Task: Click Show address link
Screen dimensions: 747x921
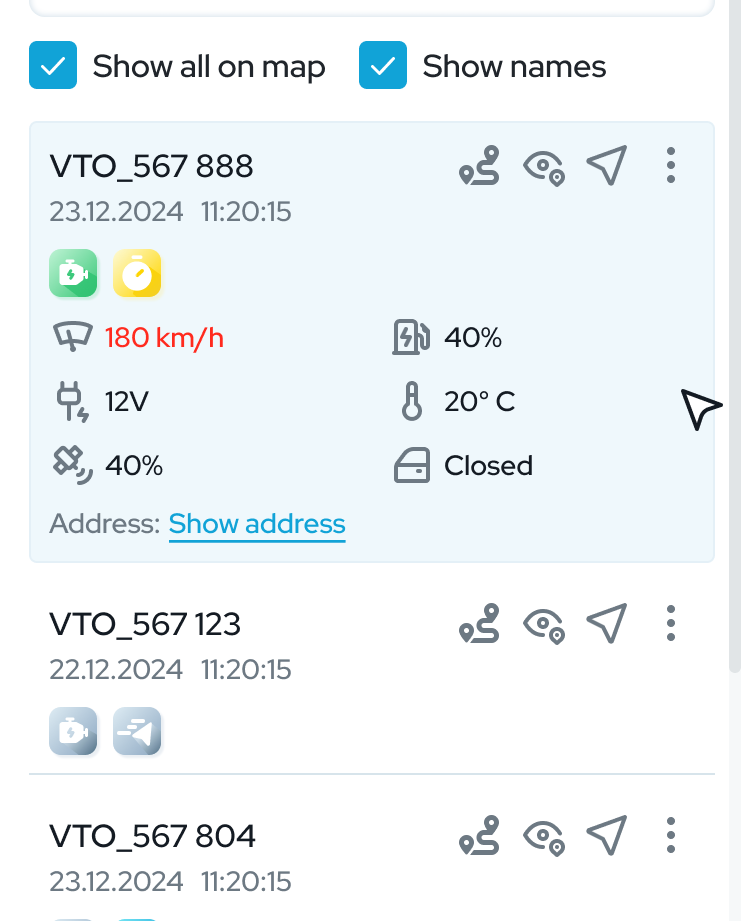Action: [257, 524]
